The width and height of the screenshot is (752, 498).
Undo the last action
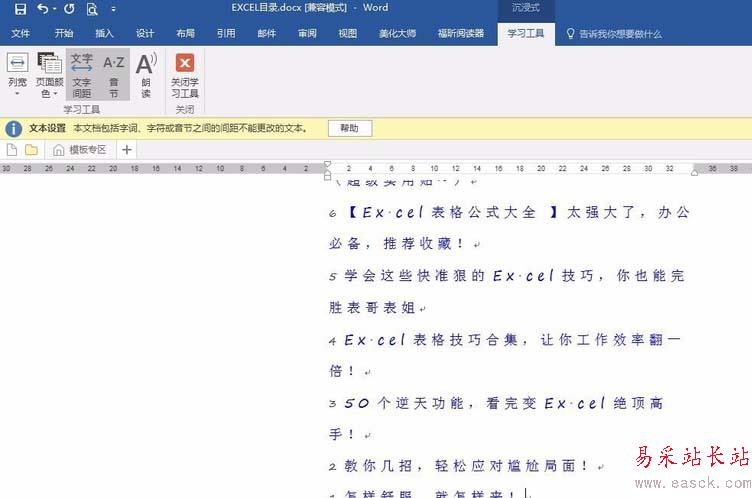(x=42, y=8)
